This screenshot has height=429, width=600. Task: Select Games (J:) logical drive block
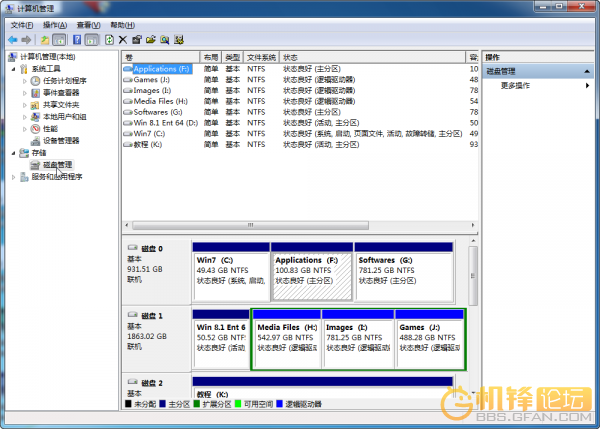point(429,339)
